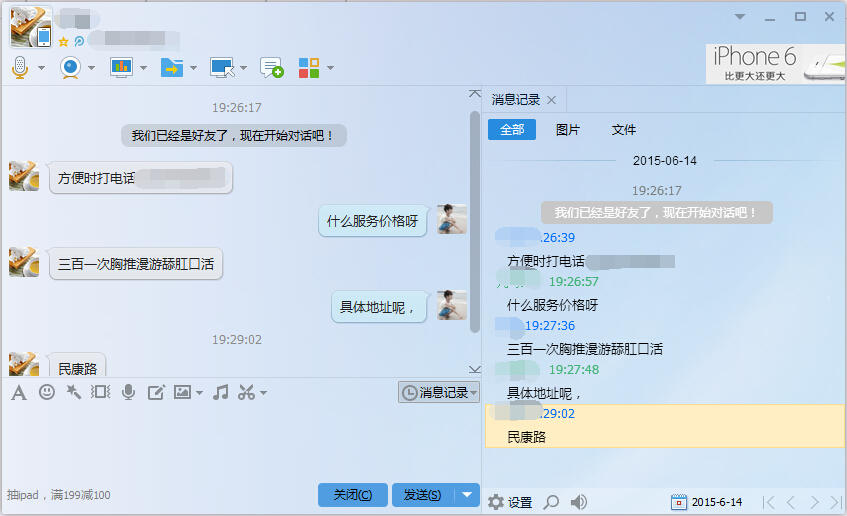Expand video call options arrow
This screenshot has width=847, height=516.
(91, 68)
